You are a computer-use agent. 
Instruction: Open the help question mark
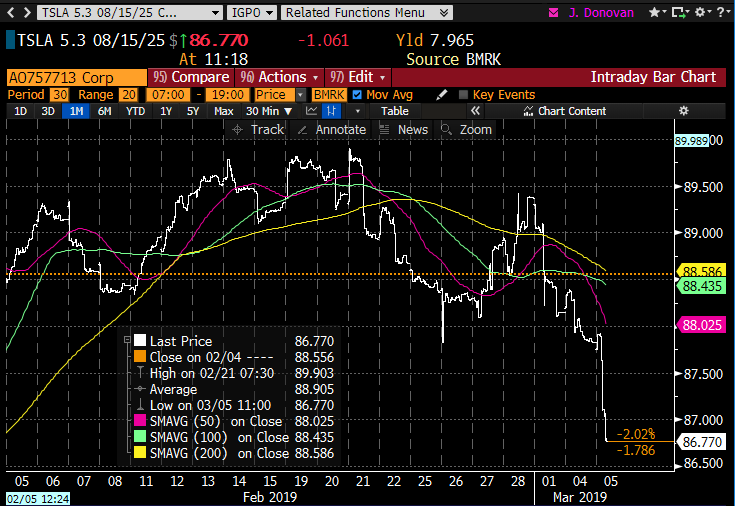pos(721,12)
